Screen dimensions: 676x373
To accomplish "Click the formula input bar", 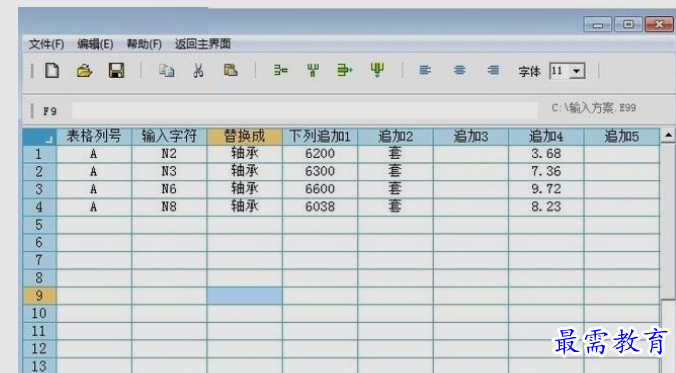I will click(x=304, y=110).
